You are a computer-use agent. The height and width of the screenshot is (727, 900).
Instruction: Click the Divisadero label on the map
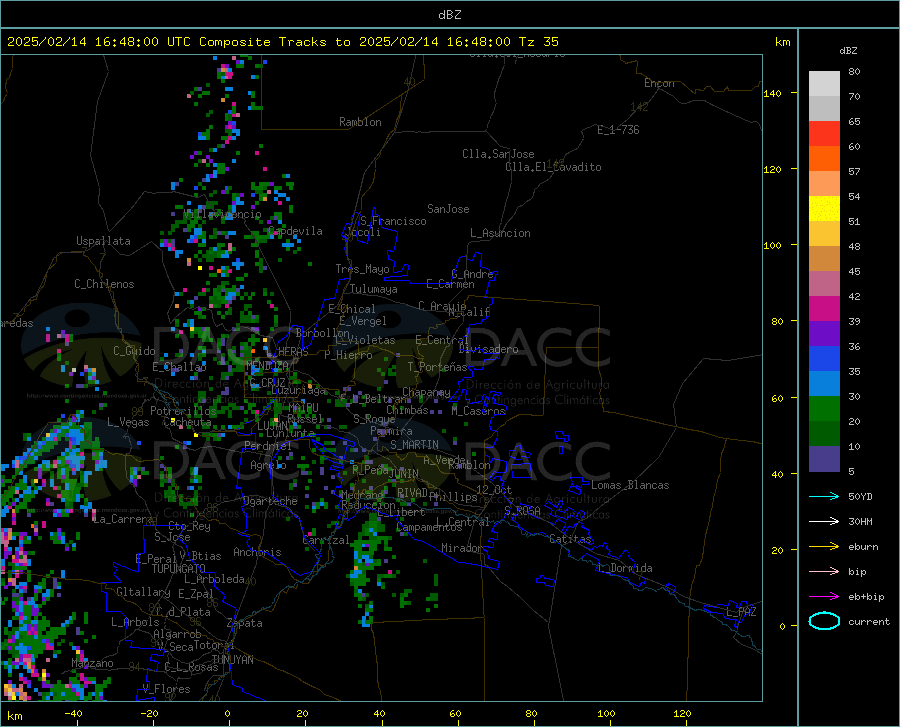pos(488,349)
